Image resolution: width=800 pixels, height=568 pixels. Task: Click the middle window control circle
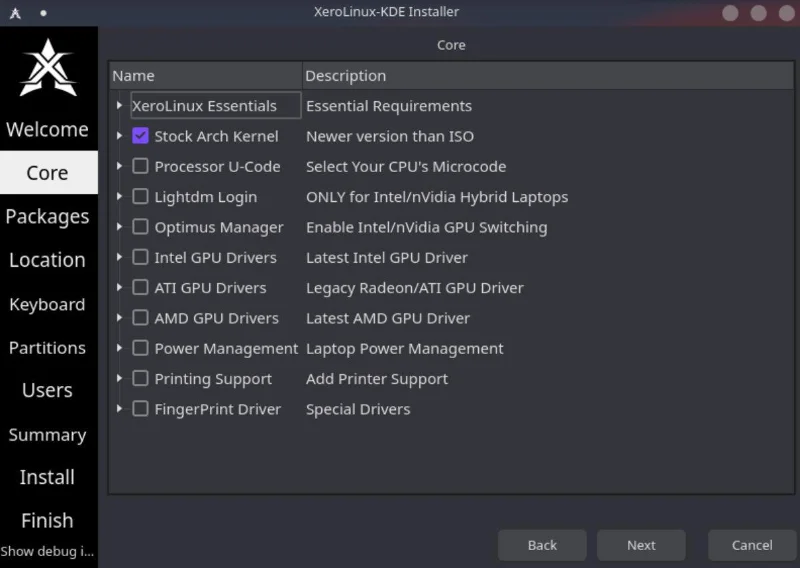(758, 13)
